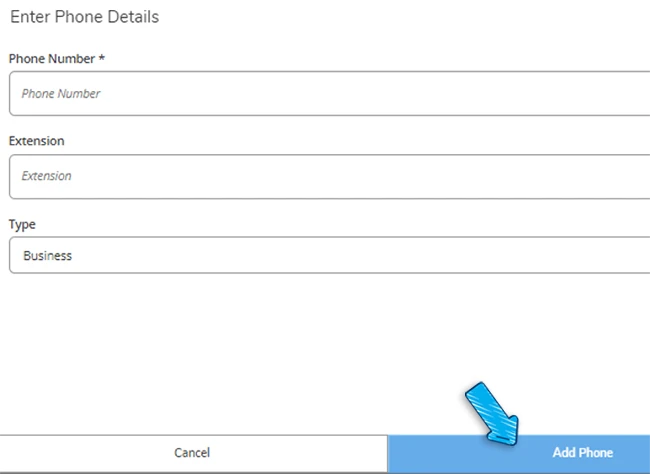Click the Type field label
The width and height of the screenshot is (650, 474).
tap(22, 225)
